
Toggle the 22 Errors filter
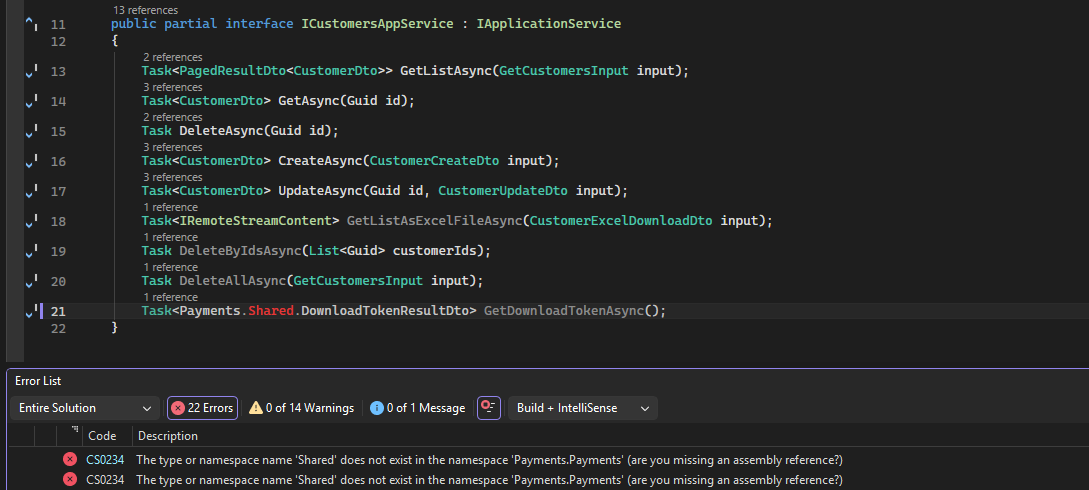(202, 408)
